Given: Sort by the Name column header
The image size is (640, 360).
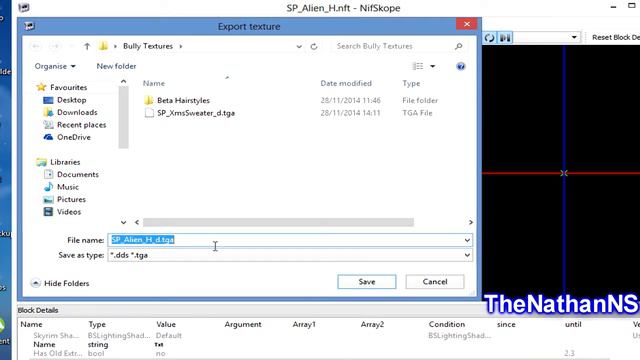Looking at the screenshot, I should (154, 83).
